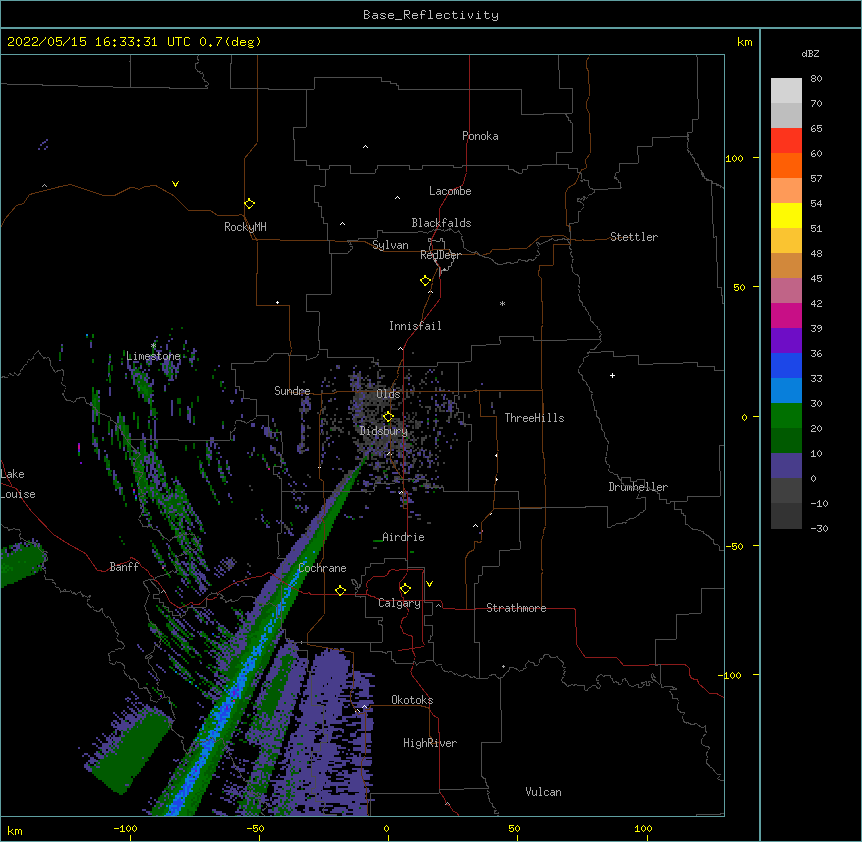The image size is (862, 842).
Task: Click the Ponoka town label
Action: 480,136
